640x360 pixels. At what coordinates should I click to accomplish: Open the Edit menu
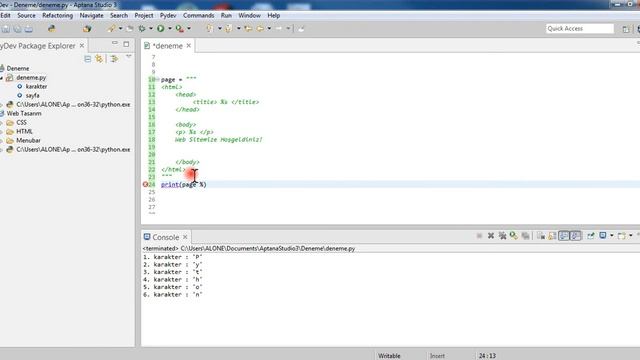(x=5, y=16)
